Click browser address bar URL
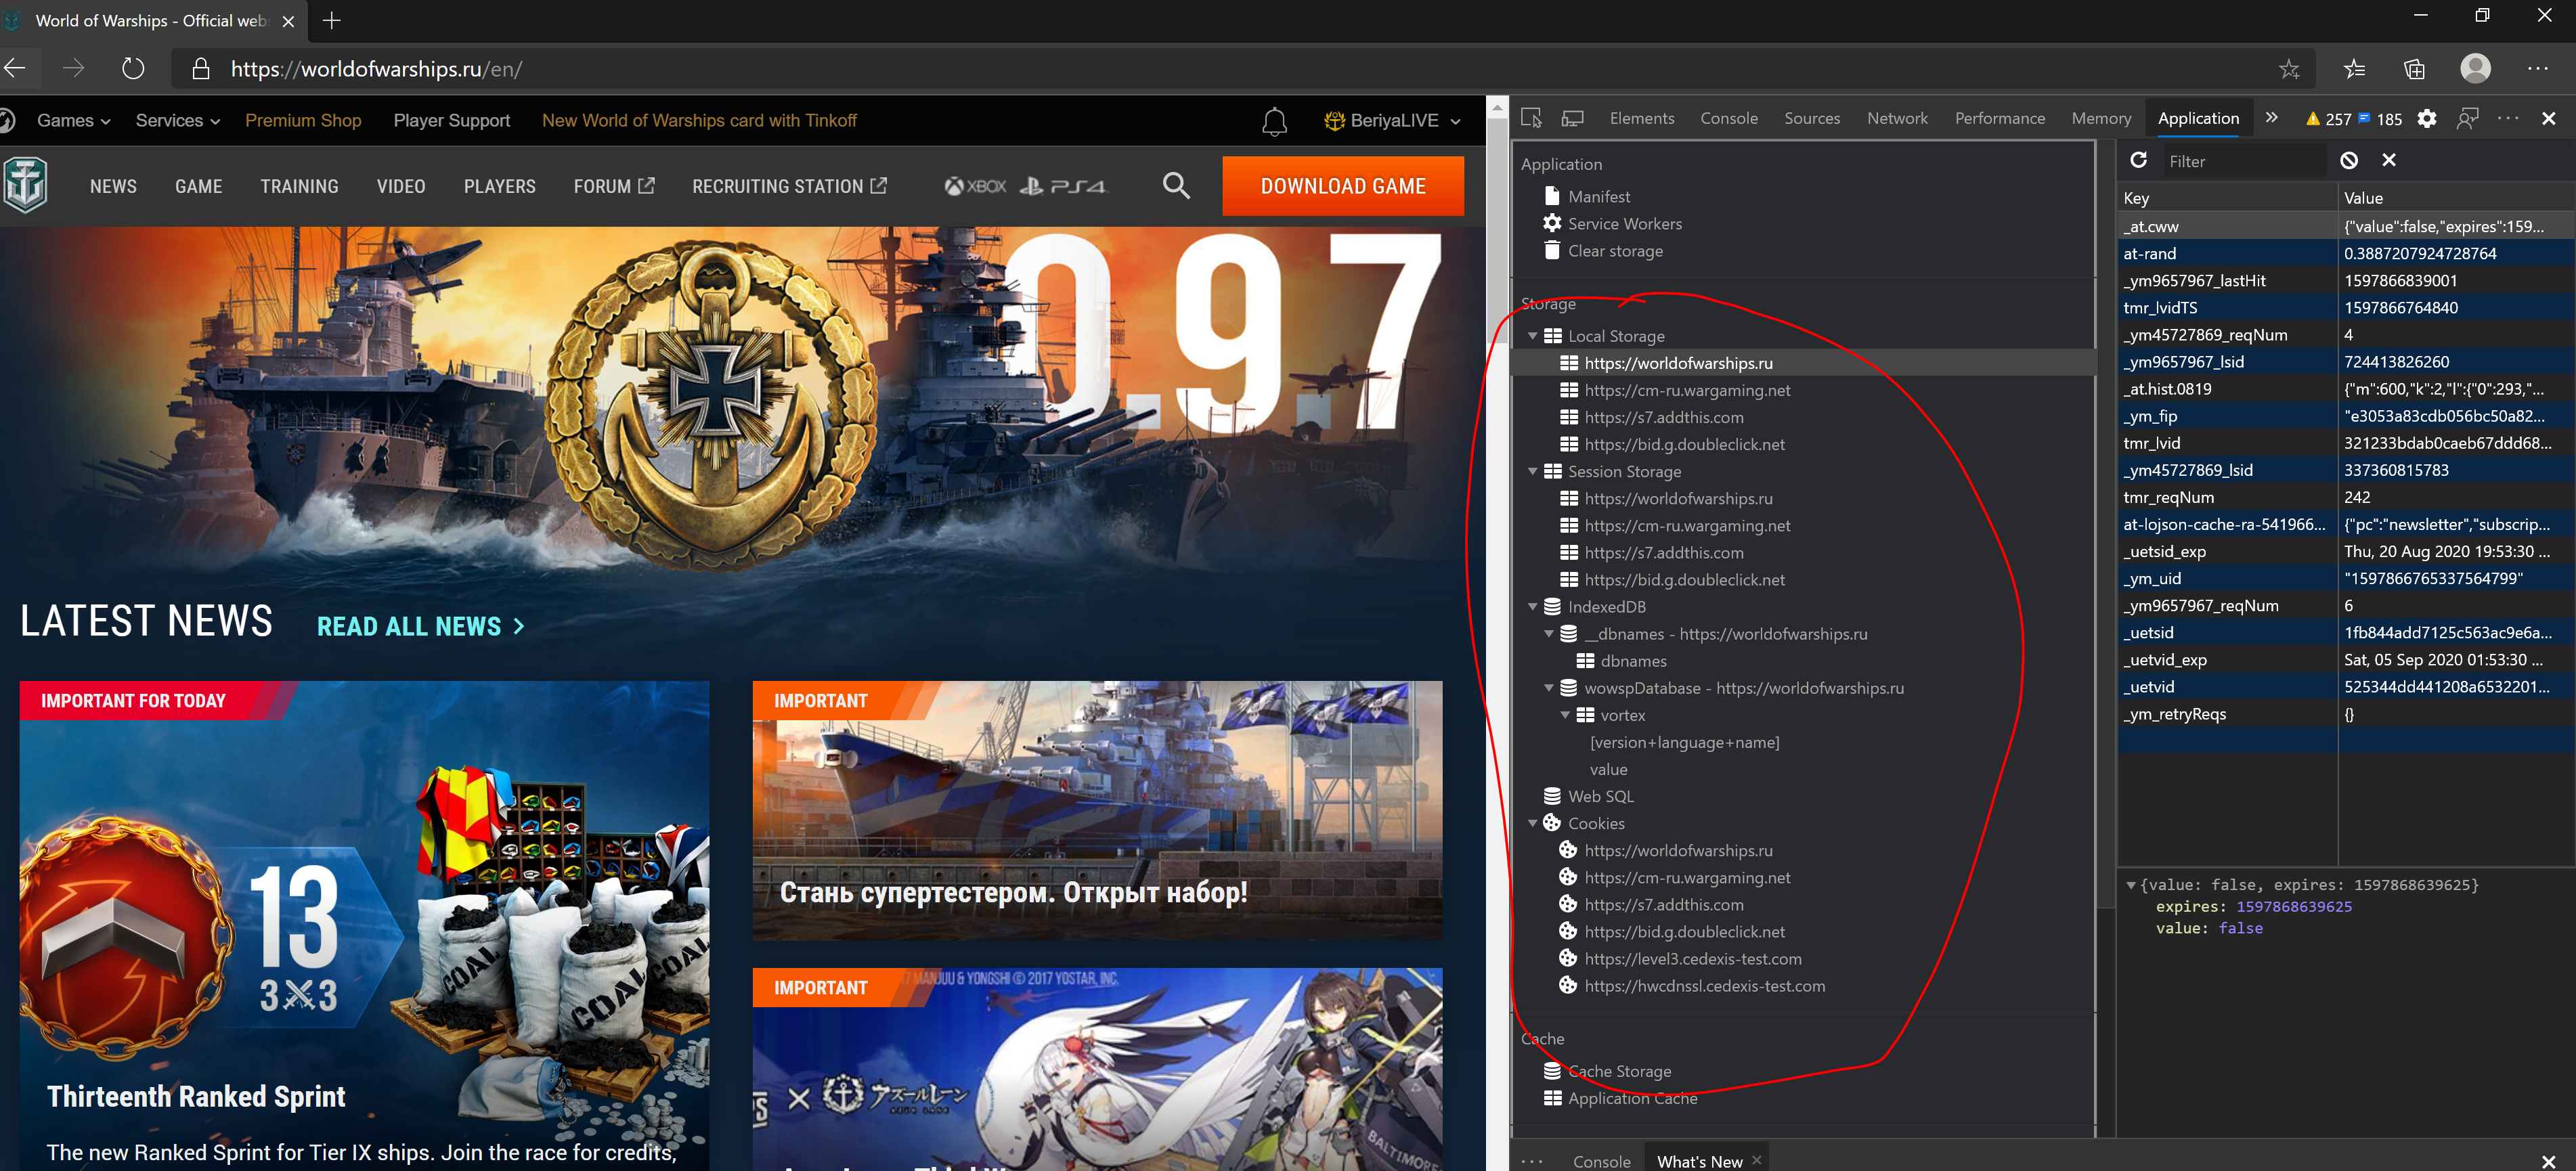The image size is (2576, 1171). point(376,69)
